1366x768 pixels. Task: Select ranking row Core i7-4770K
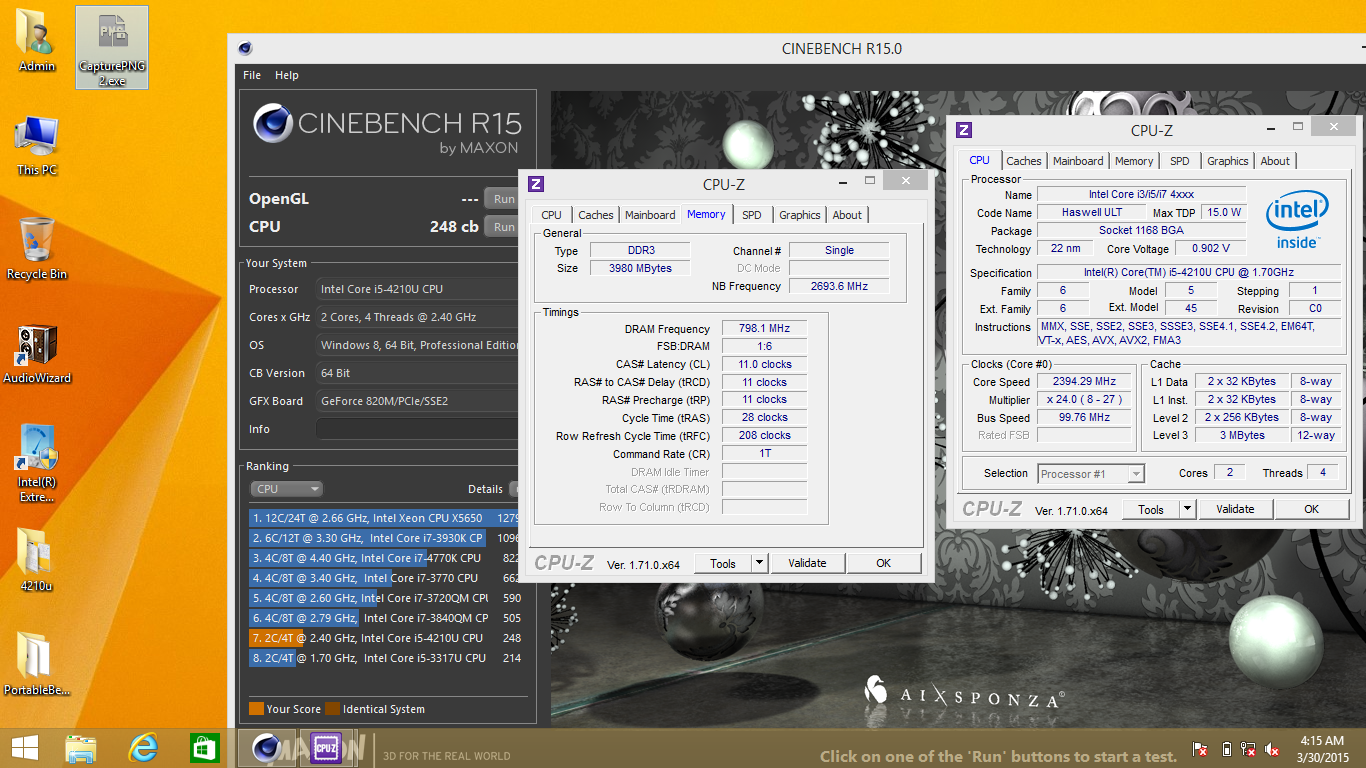[x=385, y=558]
